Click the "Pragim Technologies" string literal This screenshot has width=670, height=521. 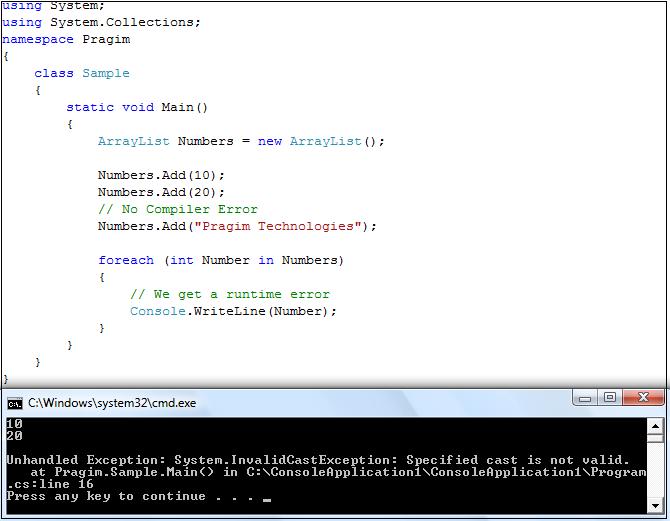tap(280, 226)
